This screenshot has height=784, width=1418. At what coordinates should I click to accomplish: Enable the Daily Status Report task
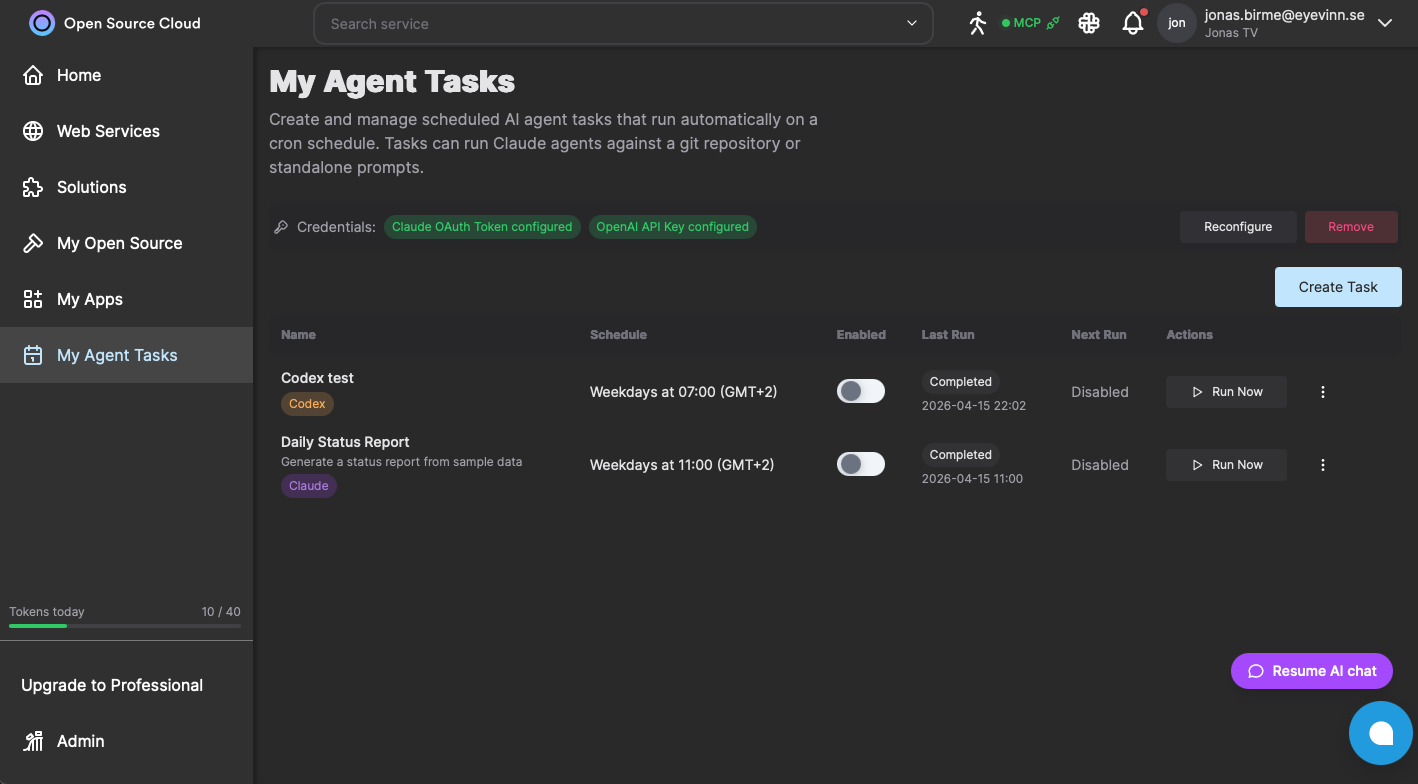pyautogui.click(x=860, y=464)
